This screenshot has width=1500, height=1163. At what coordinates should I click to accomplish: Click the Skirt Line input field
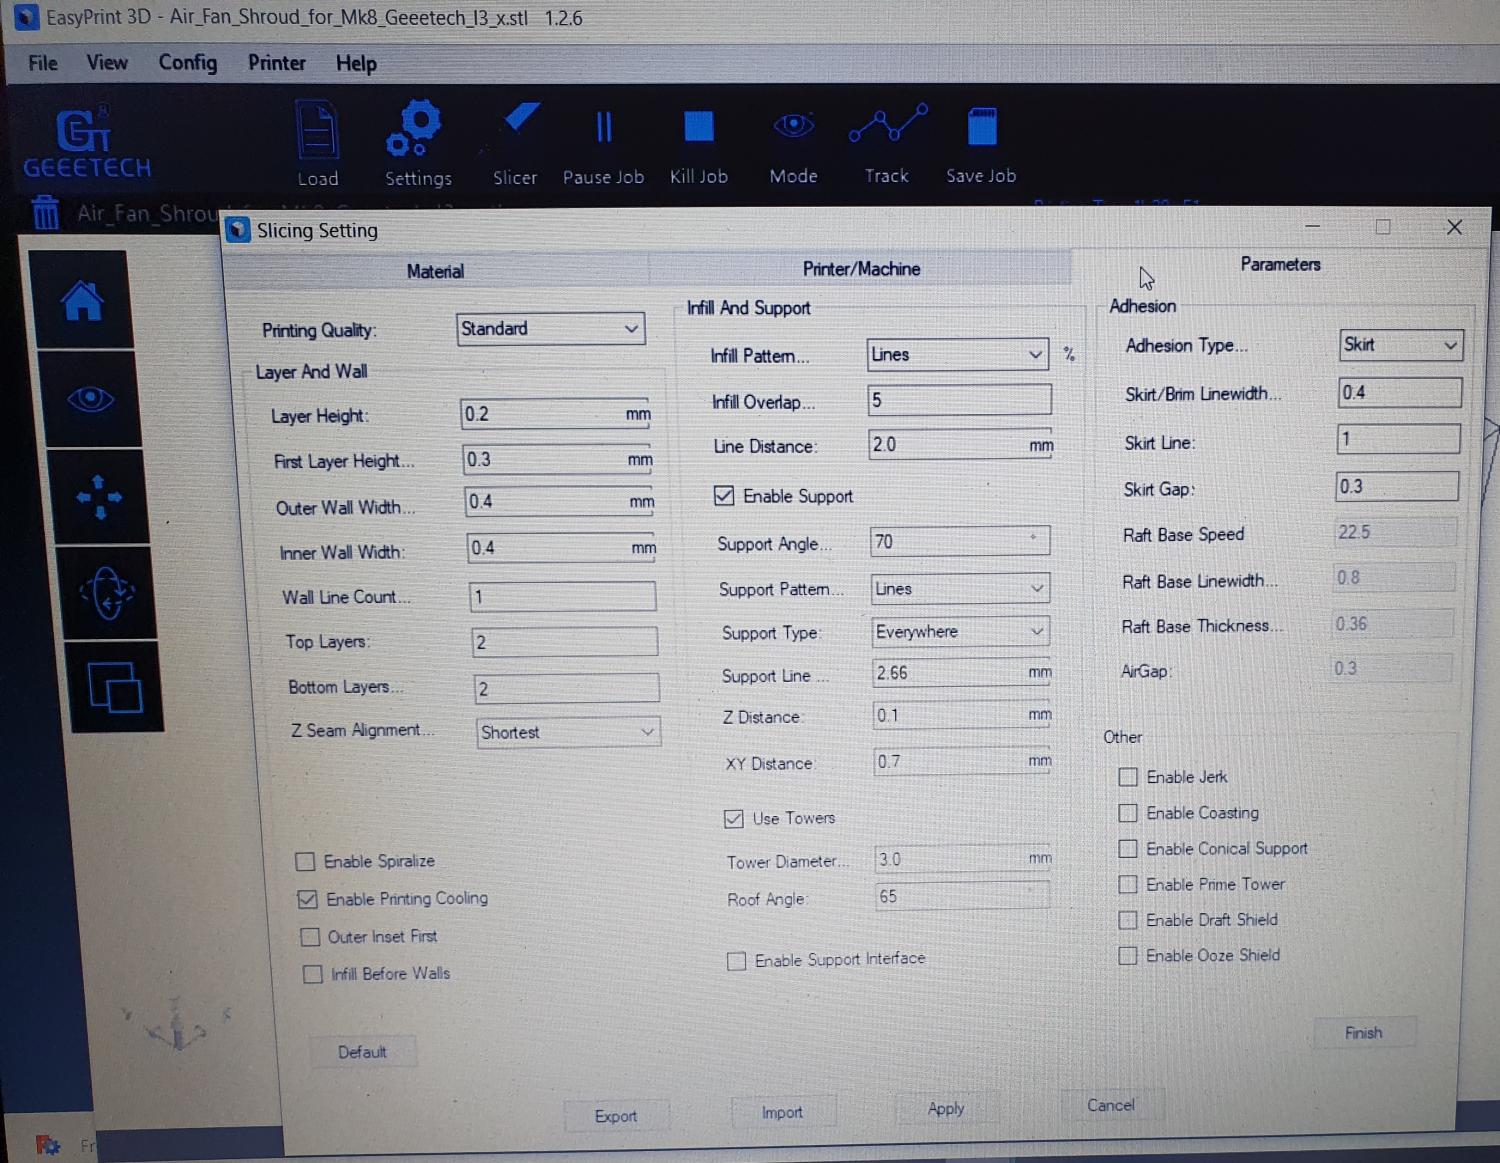click(x=1399, y=439)
